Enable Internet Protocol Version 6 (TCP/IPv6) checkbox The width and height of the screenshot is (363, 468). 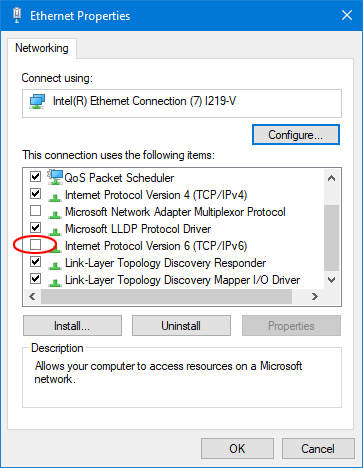[35, 245]
